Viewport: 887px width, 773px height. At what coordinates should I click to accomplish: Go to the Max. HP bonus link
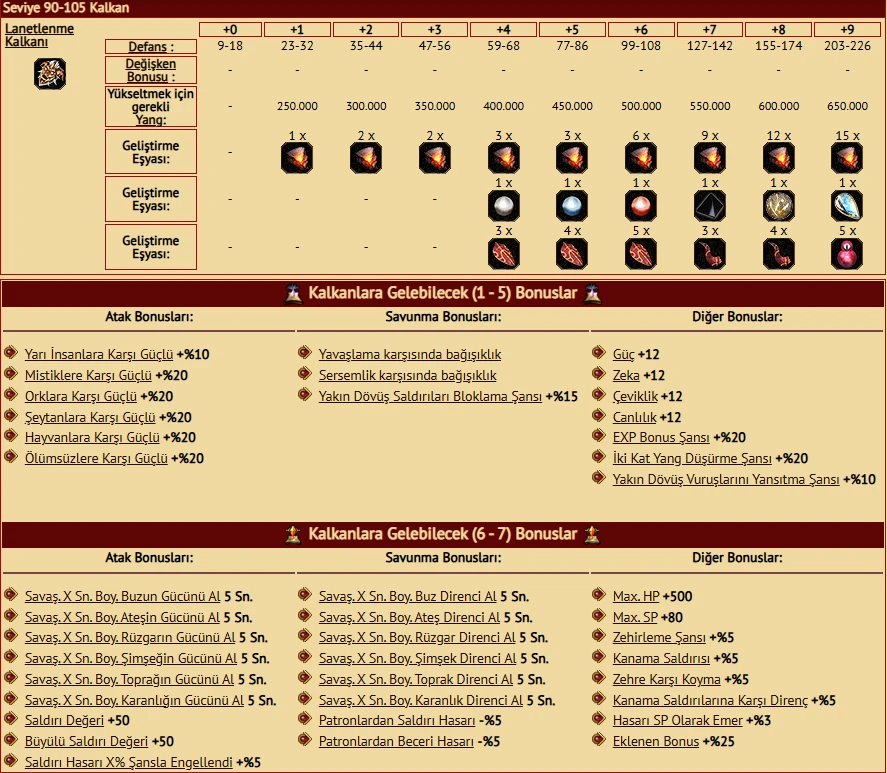(638, 596)
